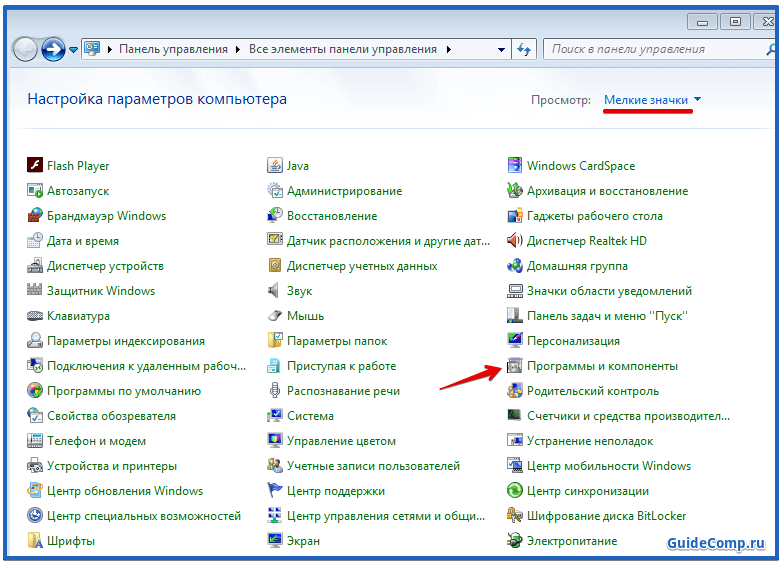Screen dimensions: 784x564
Task: Click the control panel icon in address bar
Action: pyautogui.click(x=92, y=48)
